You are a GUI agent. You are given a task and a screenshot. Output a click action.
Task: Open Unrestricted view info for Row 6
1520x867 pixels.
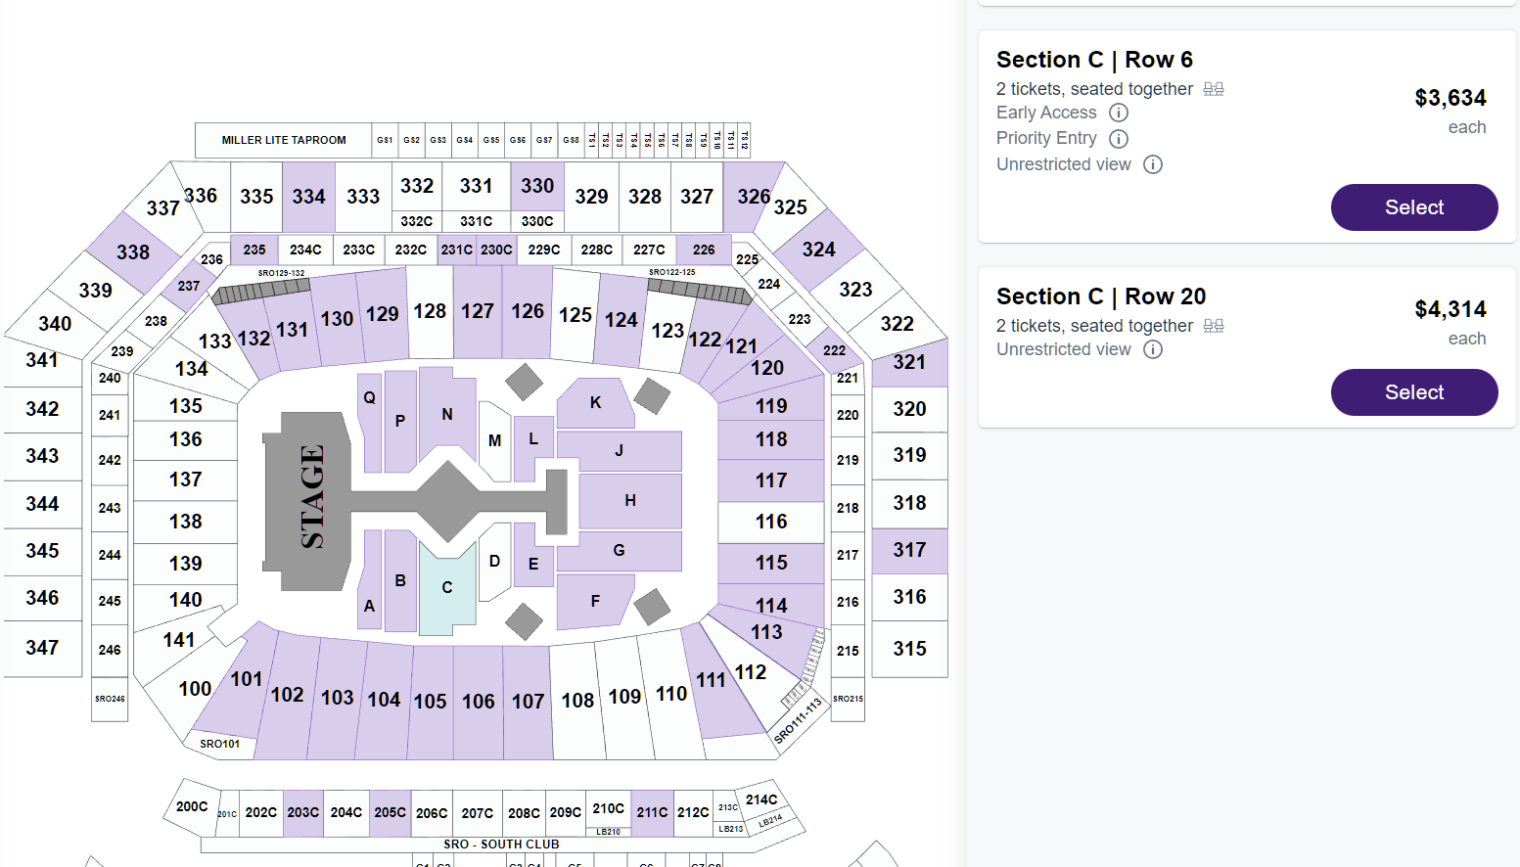coord(1153,165)
